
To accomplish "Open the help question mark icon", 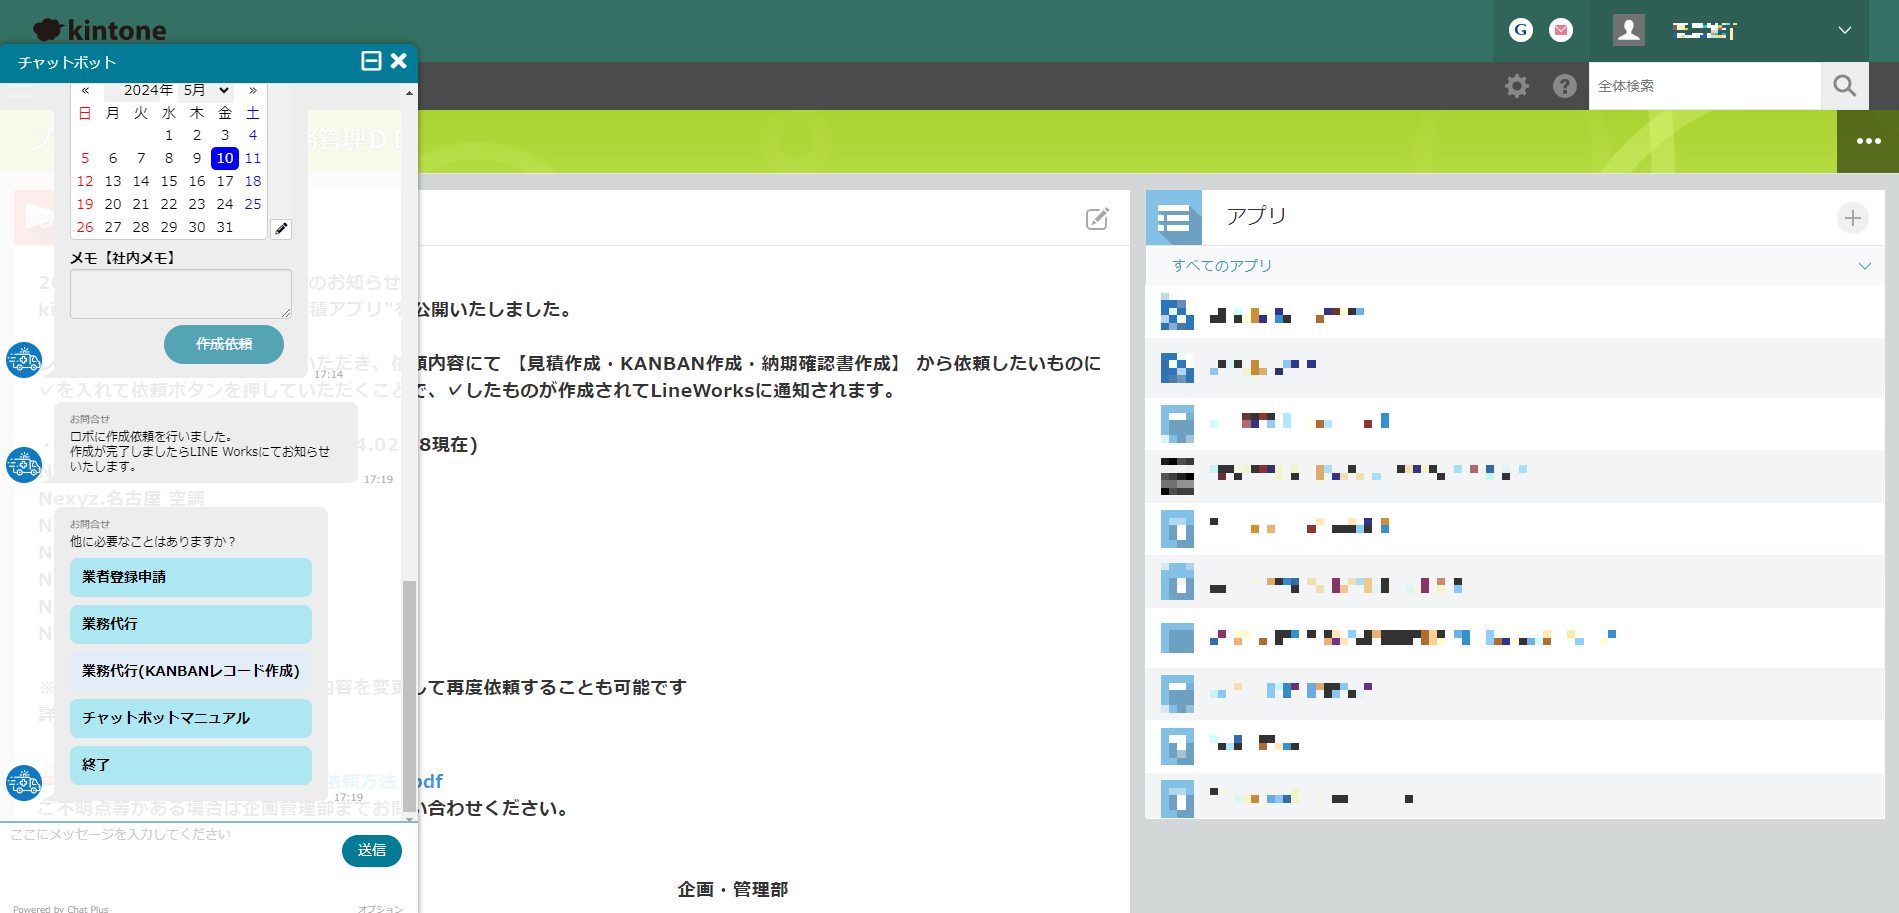I will coord(1564,86).
